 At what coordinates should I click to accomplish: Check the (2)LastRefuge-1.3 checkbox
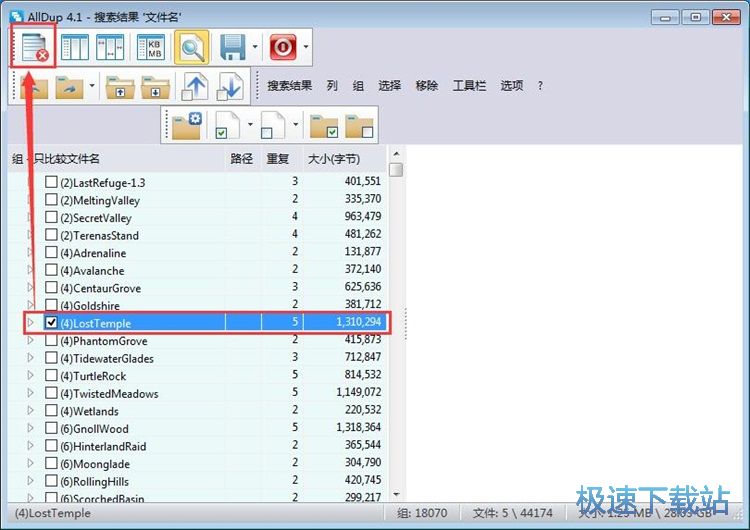(51, 182)
